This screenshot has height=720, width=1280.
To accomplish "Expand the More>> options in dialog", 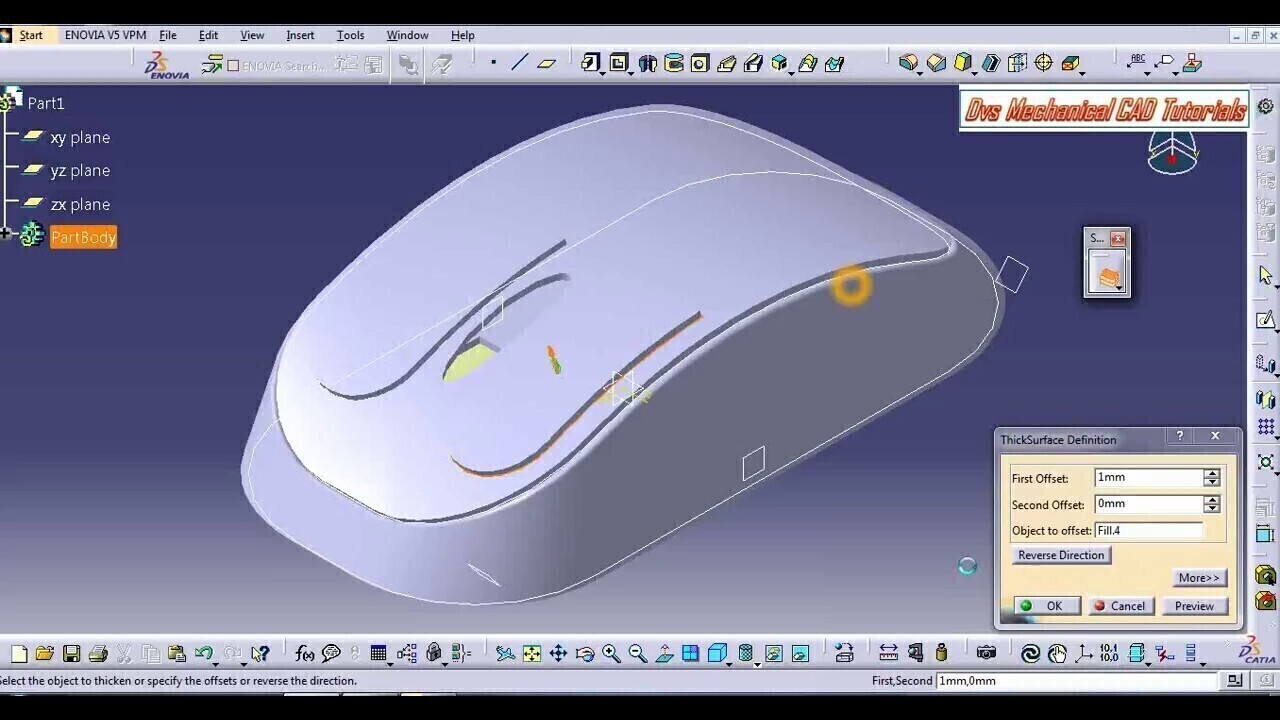I will coord(1198,578).
